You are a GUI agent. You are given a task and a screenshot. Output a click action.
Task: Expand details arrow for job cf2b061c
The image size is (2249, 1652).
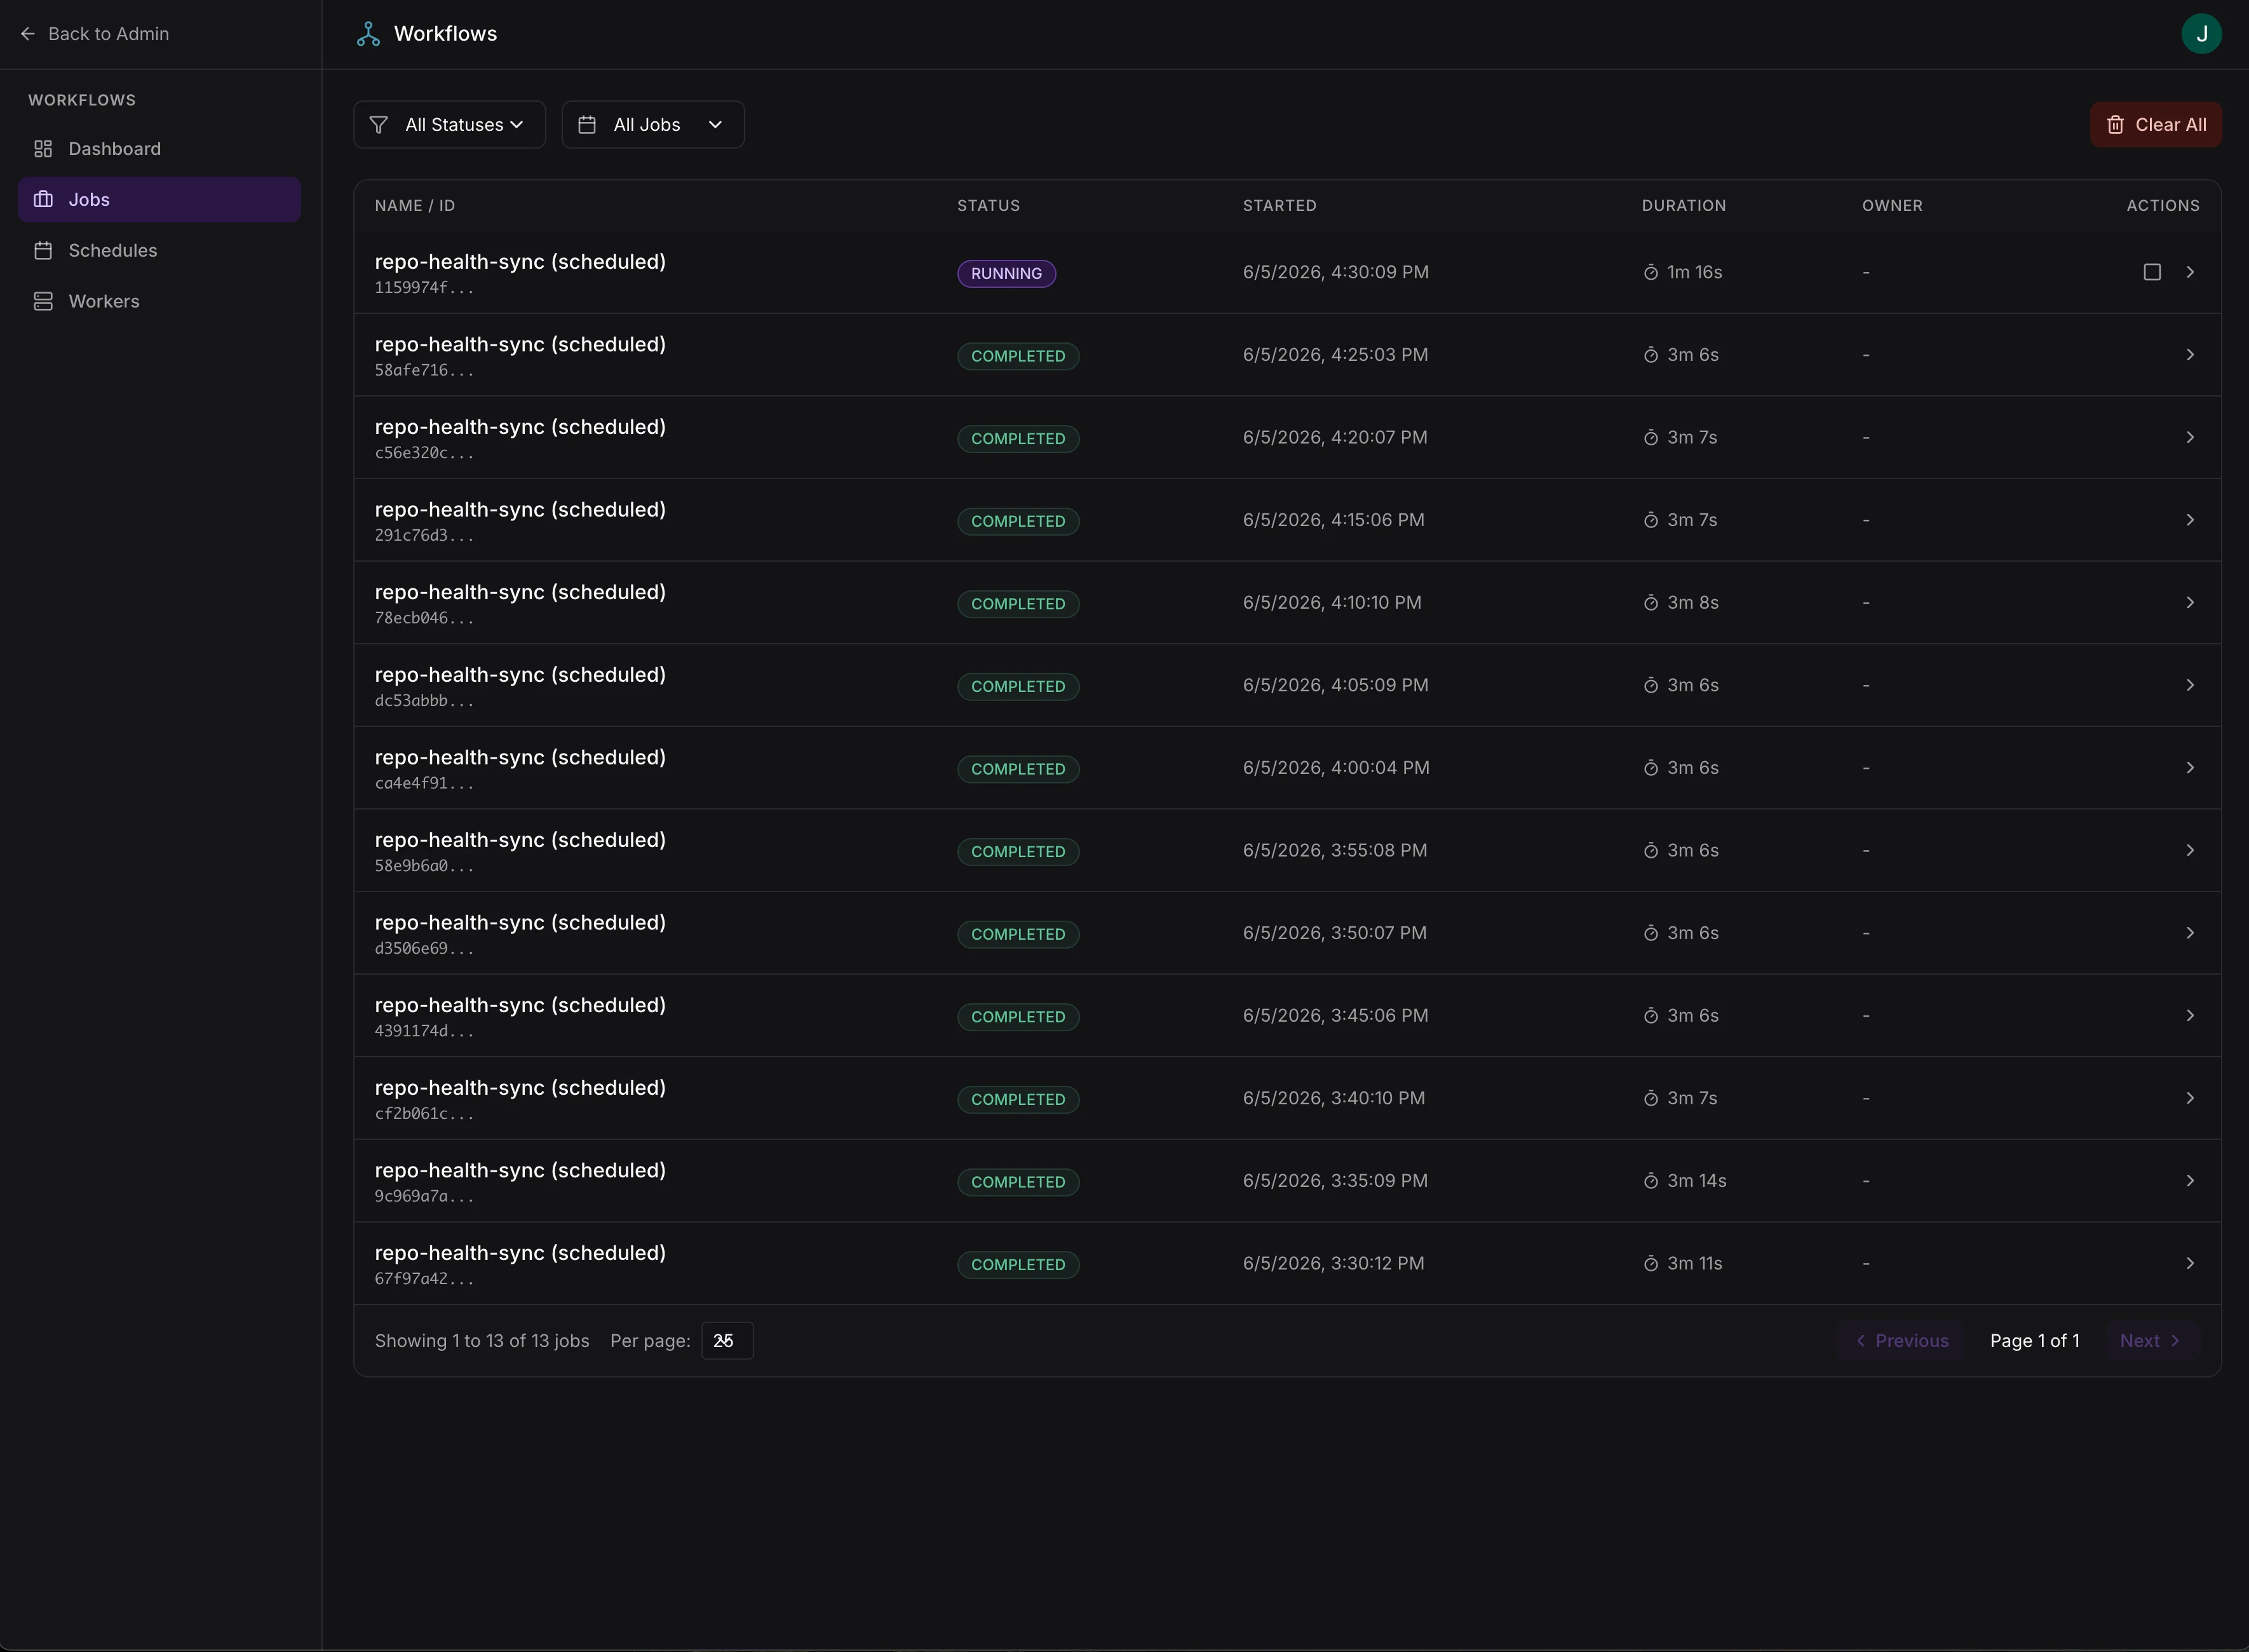2190,1098
